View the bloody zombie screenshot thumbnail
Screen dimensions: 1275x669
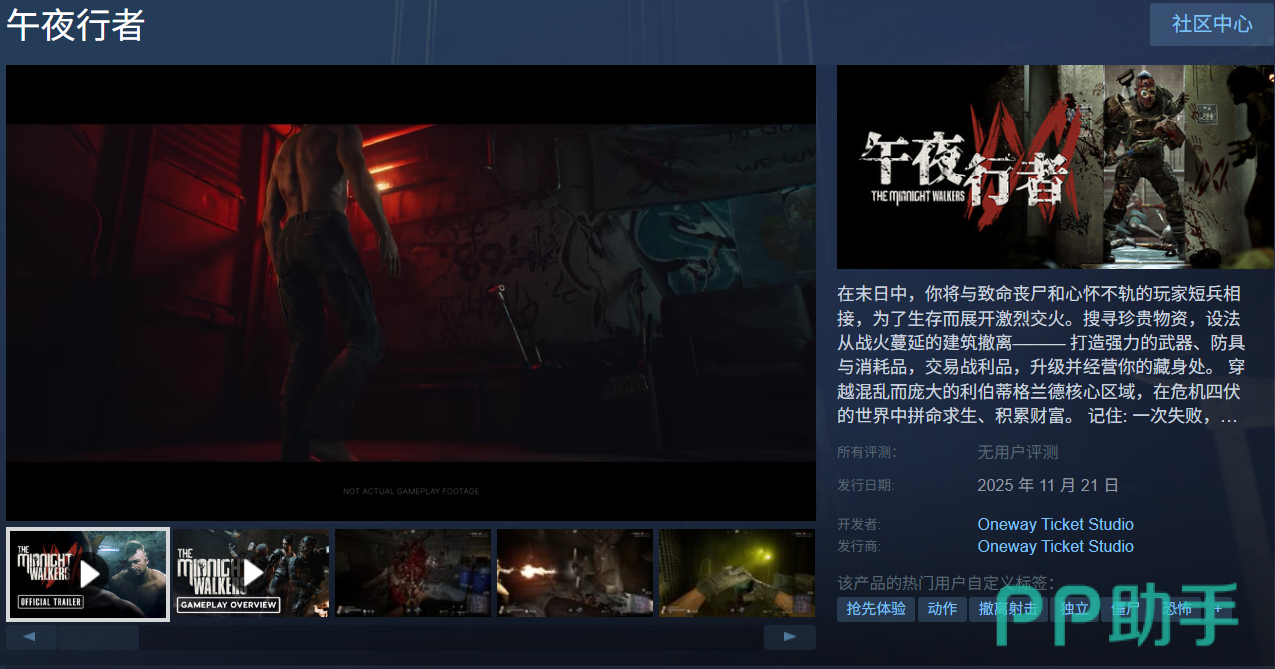click(413, 573)
